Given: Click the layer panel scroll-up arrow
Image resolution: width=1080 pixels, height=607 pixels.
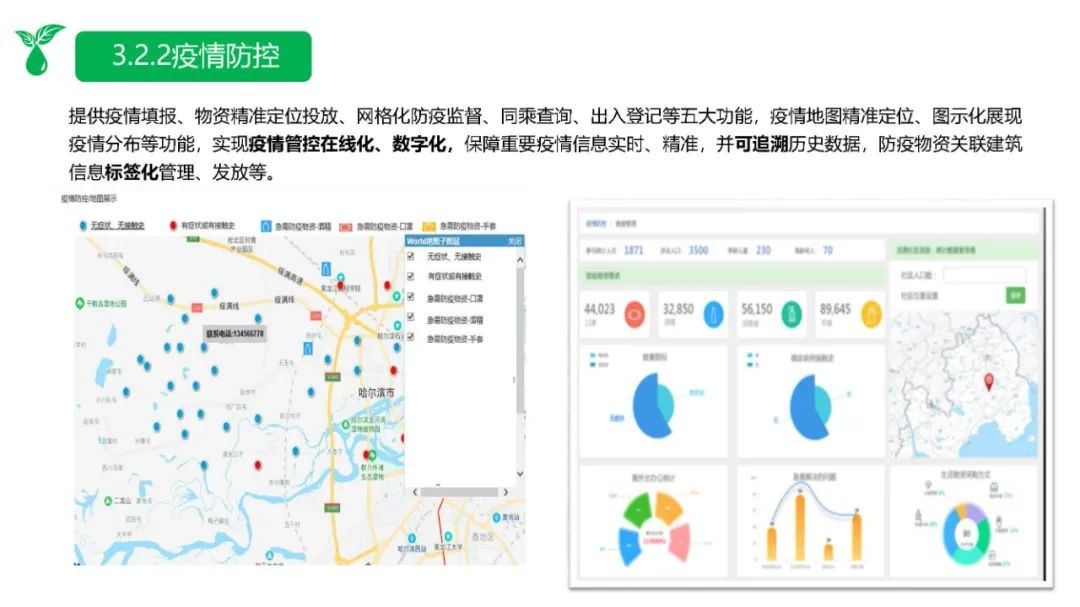Looking at the screenshot, I should click(x=520, y=260).
